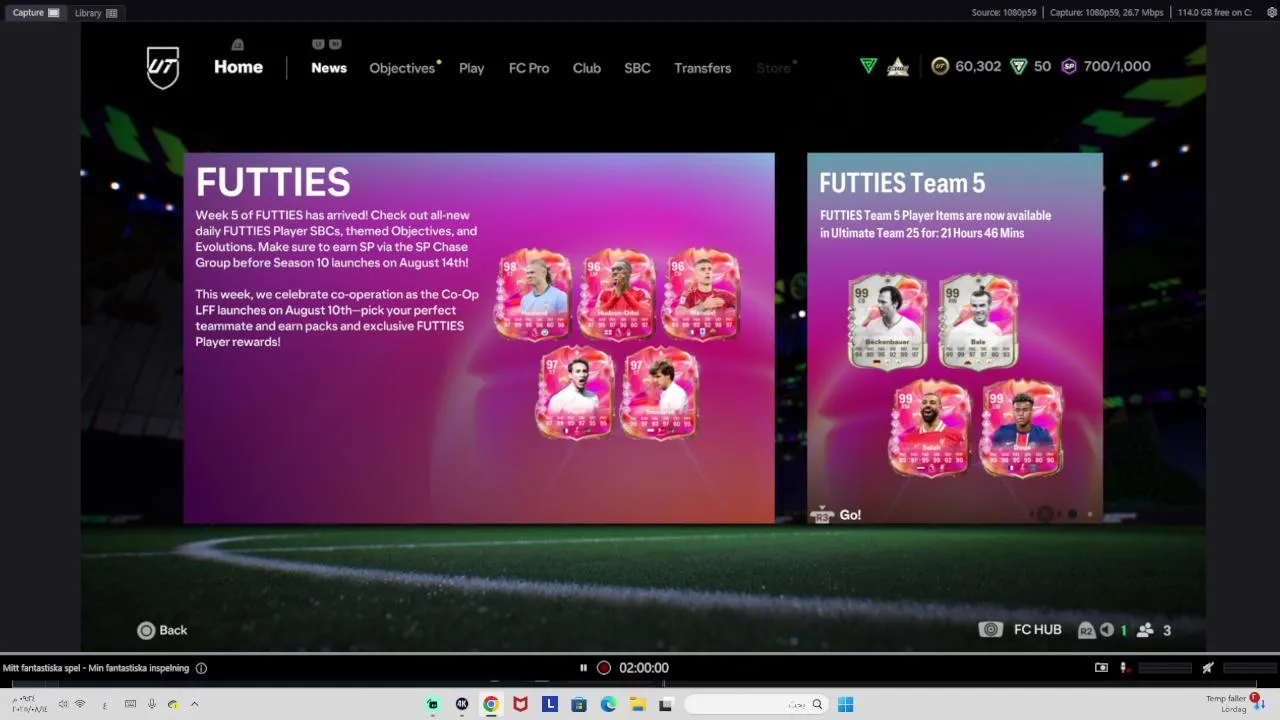
Task: Click the green triangle points badge icon
Action: [868, 66]
